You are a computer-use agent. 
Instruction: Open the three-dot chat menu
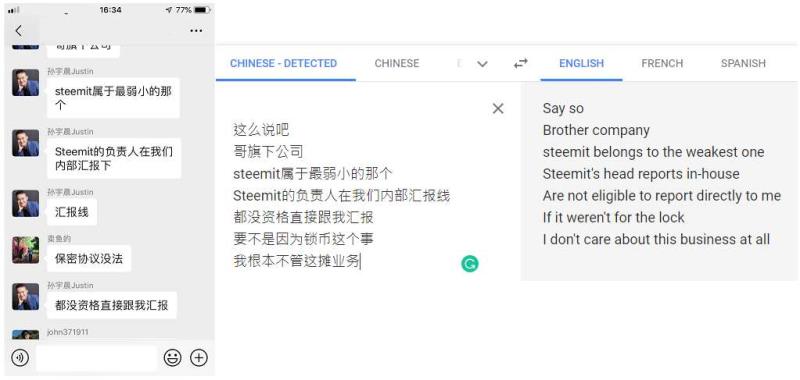(196, 31)
